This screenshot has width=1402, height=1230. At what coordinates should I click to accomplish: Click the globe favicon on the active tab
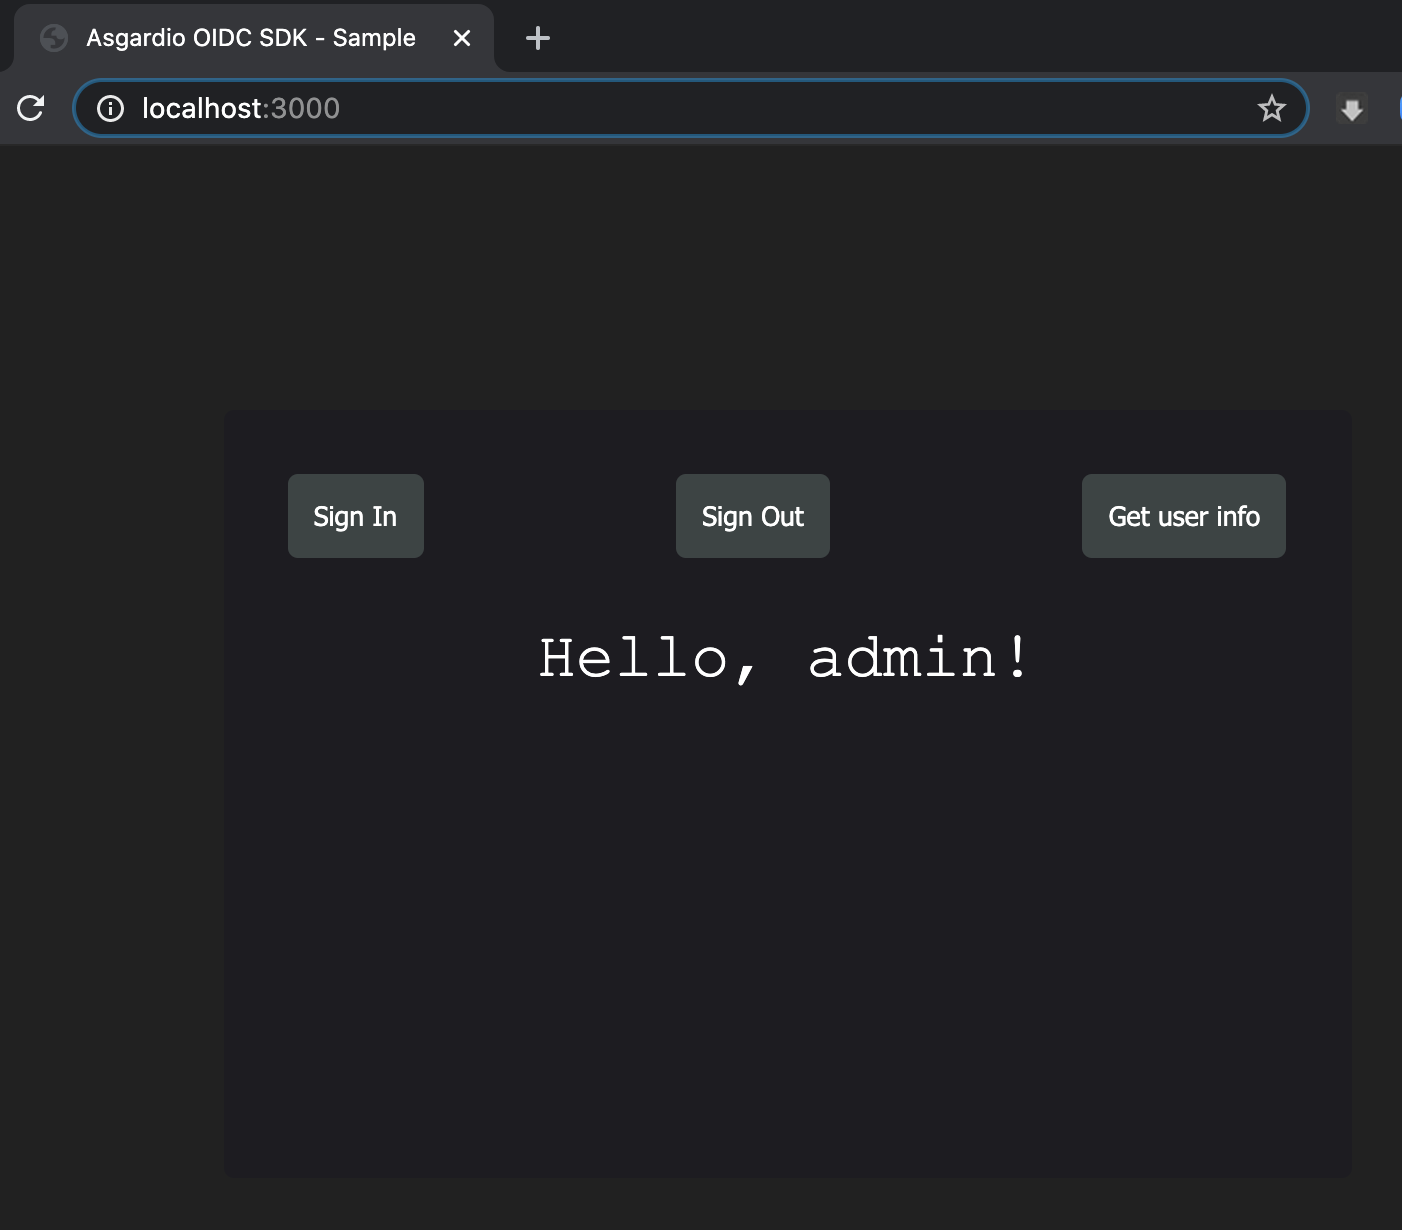(52, 37)
